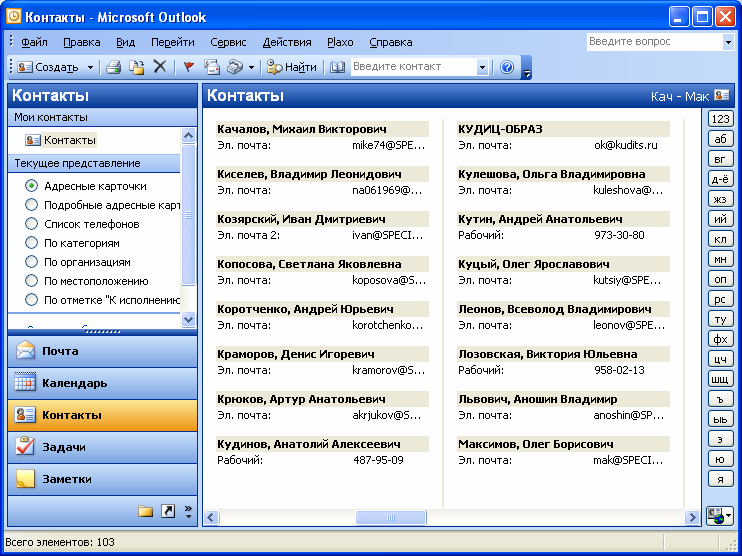Screen dimensions: 742x556
Task: Click the horizontal scrollbar thumb
Action: (x=391, y=517)
